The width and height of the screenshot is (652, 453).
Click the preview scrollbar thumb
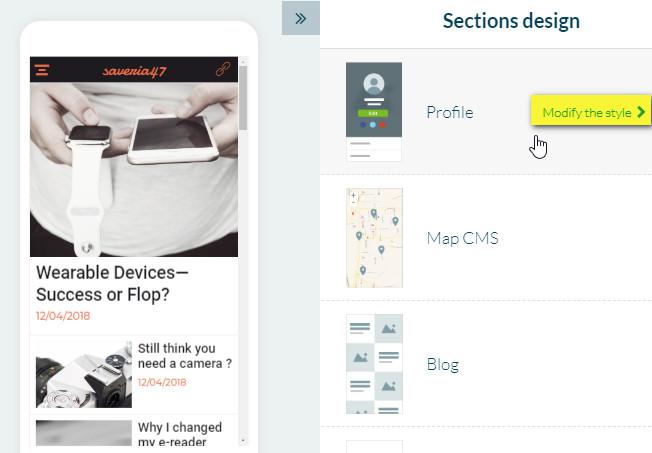pos(243,100)
